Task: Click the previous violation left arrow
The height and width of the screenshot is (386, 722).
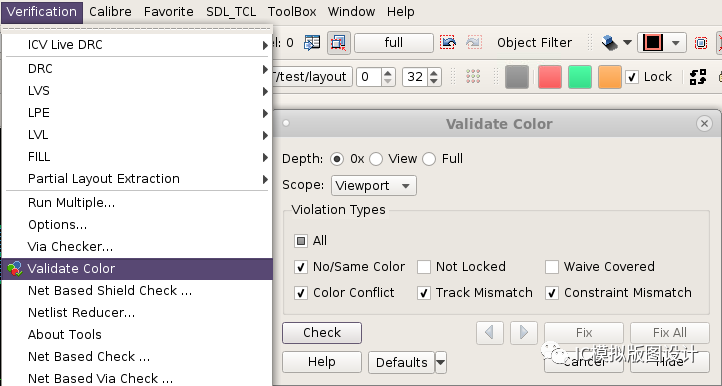Action: pos(489,333)
